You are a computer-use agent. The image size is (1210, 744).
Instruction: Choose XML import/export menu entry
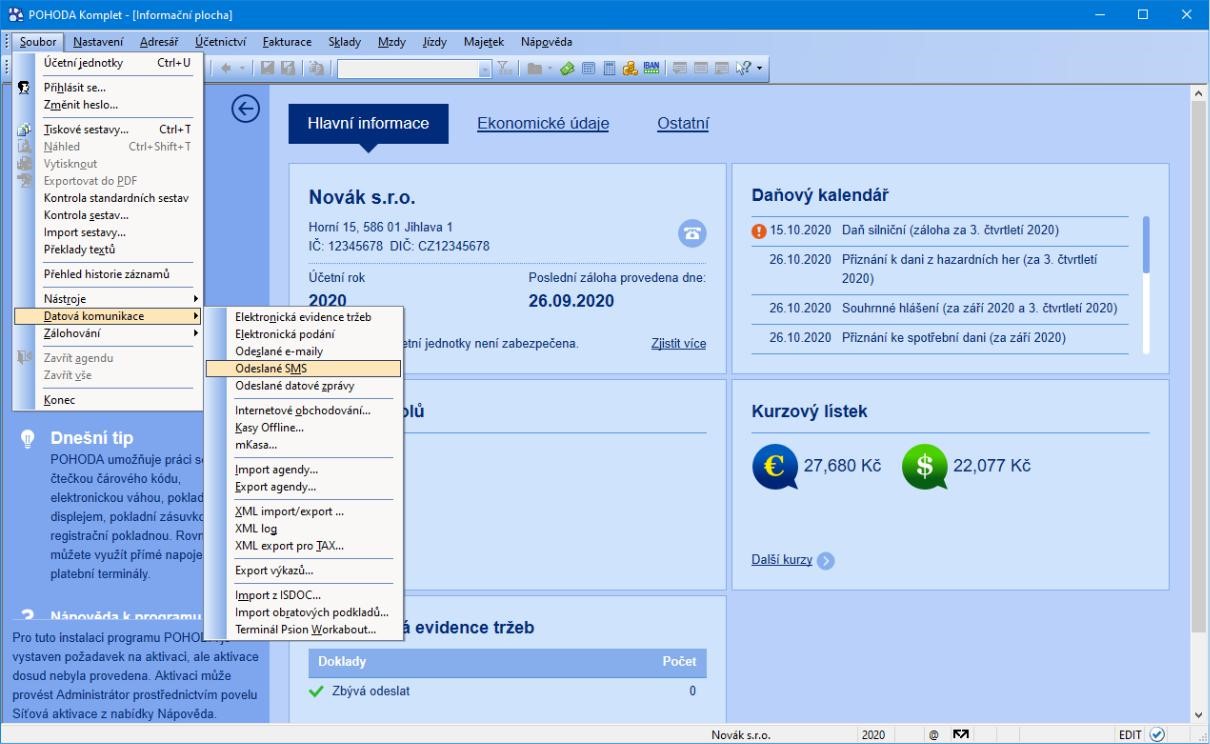coord(303,511)
